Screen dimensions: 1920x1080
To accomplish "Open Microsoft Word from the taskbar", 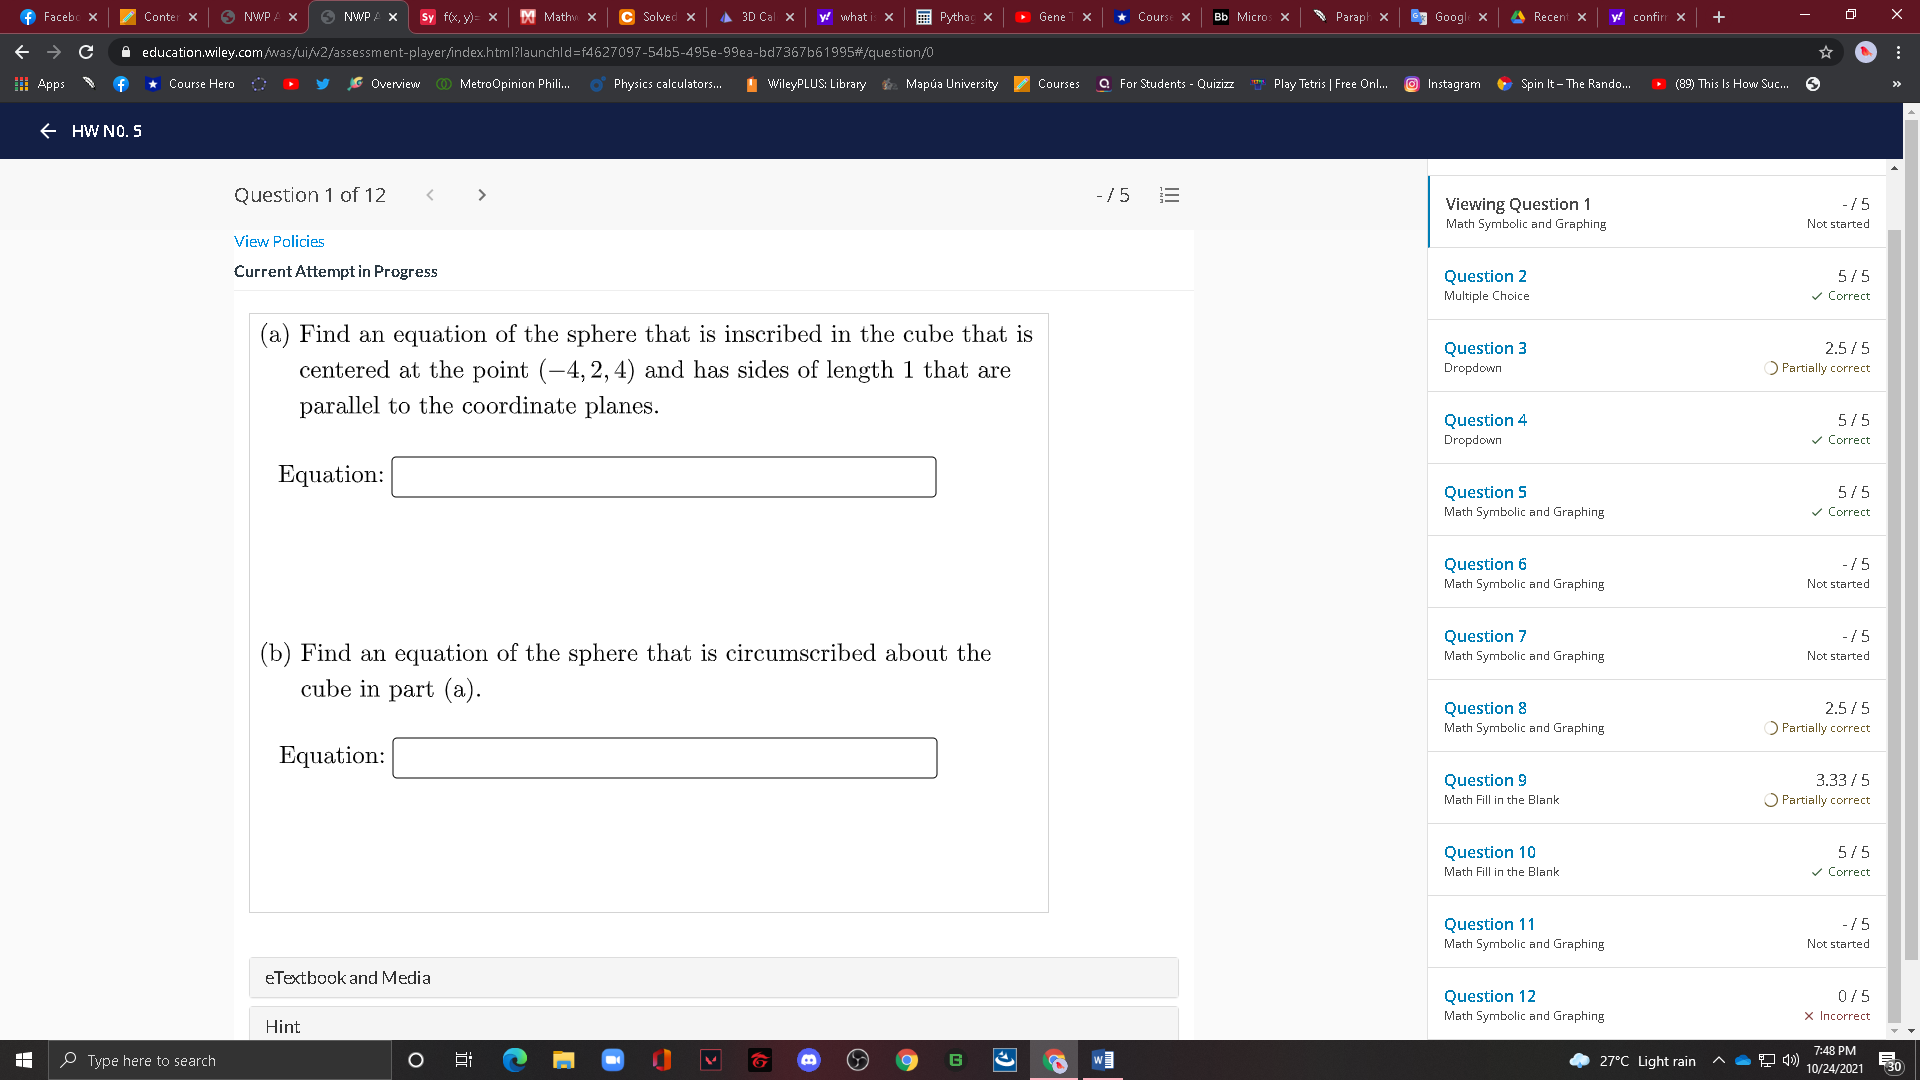I will point(1102,1060).
